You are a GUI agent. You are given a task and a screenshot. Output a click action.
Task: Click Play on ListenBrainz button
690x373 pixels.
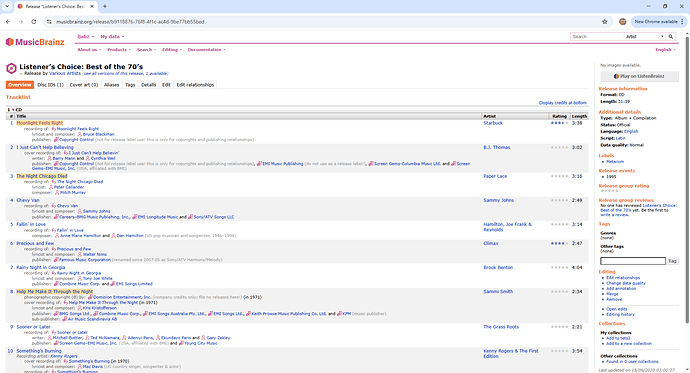pyautogui.click(x=639, y=76)
